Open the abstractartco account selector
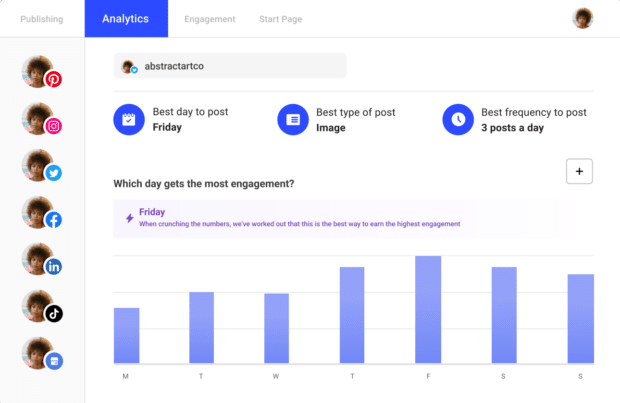Viewport: 620px width, 403px height. (x=230, y=66)
